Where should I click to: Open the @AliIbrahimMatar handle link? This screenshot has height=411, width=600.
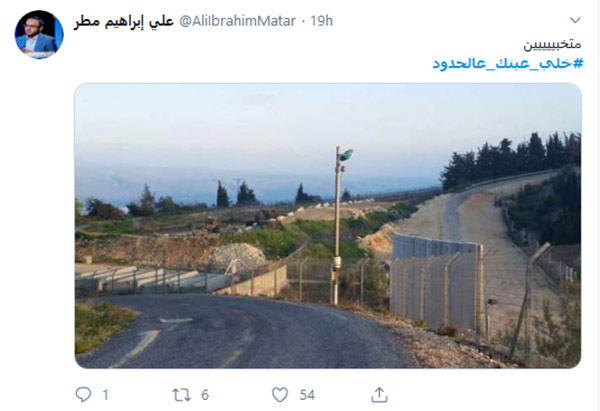click(x=237, y=21)
